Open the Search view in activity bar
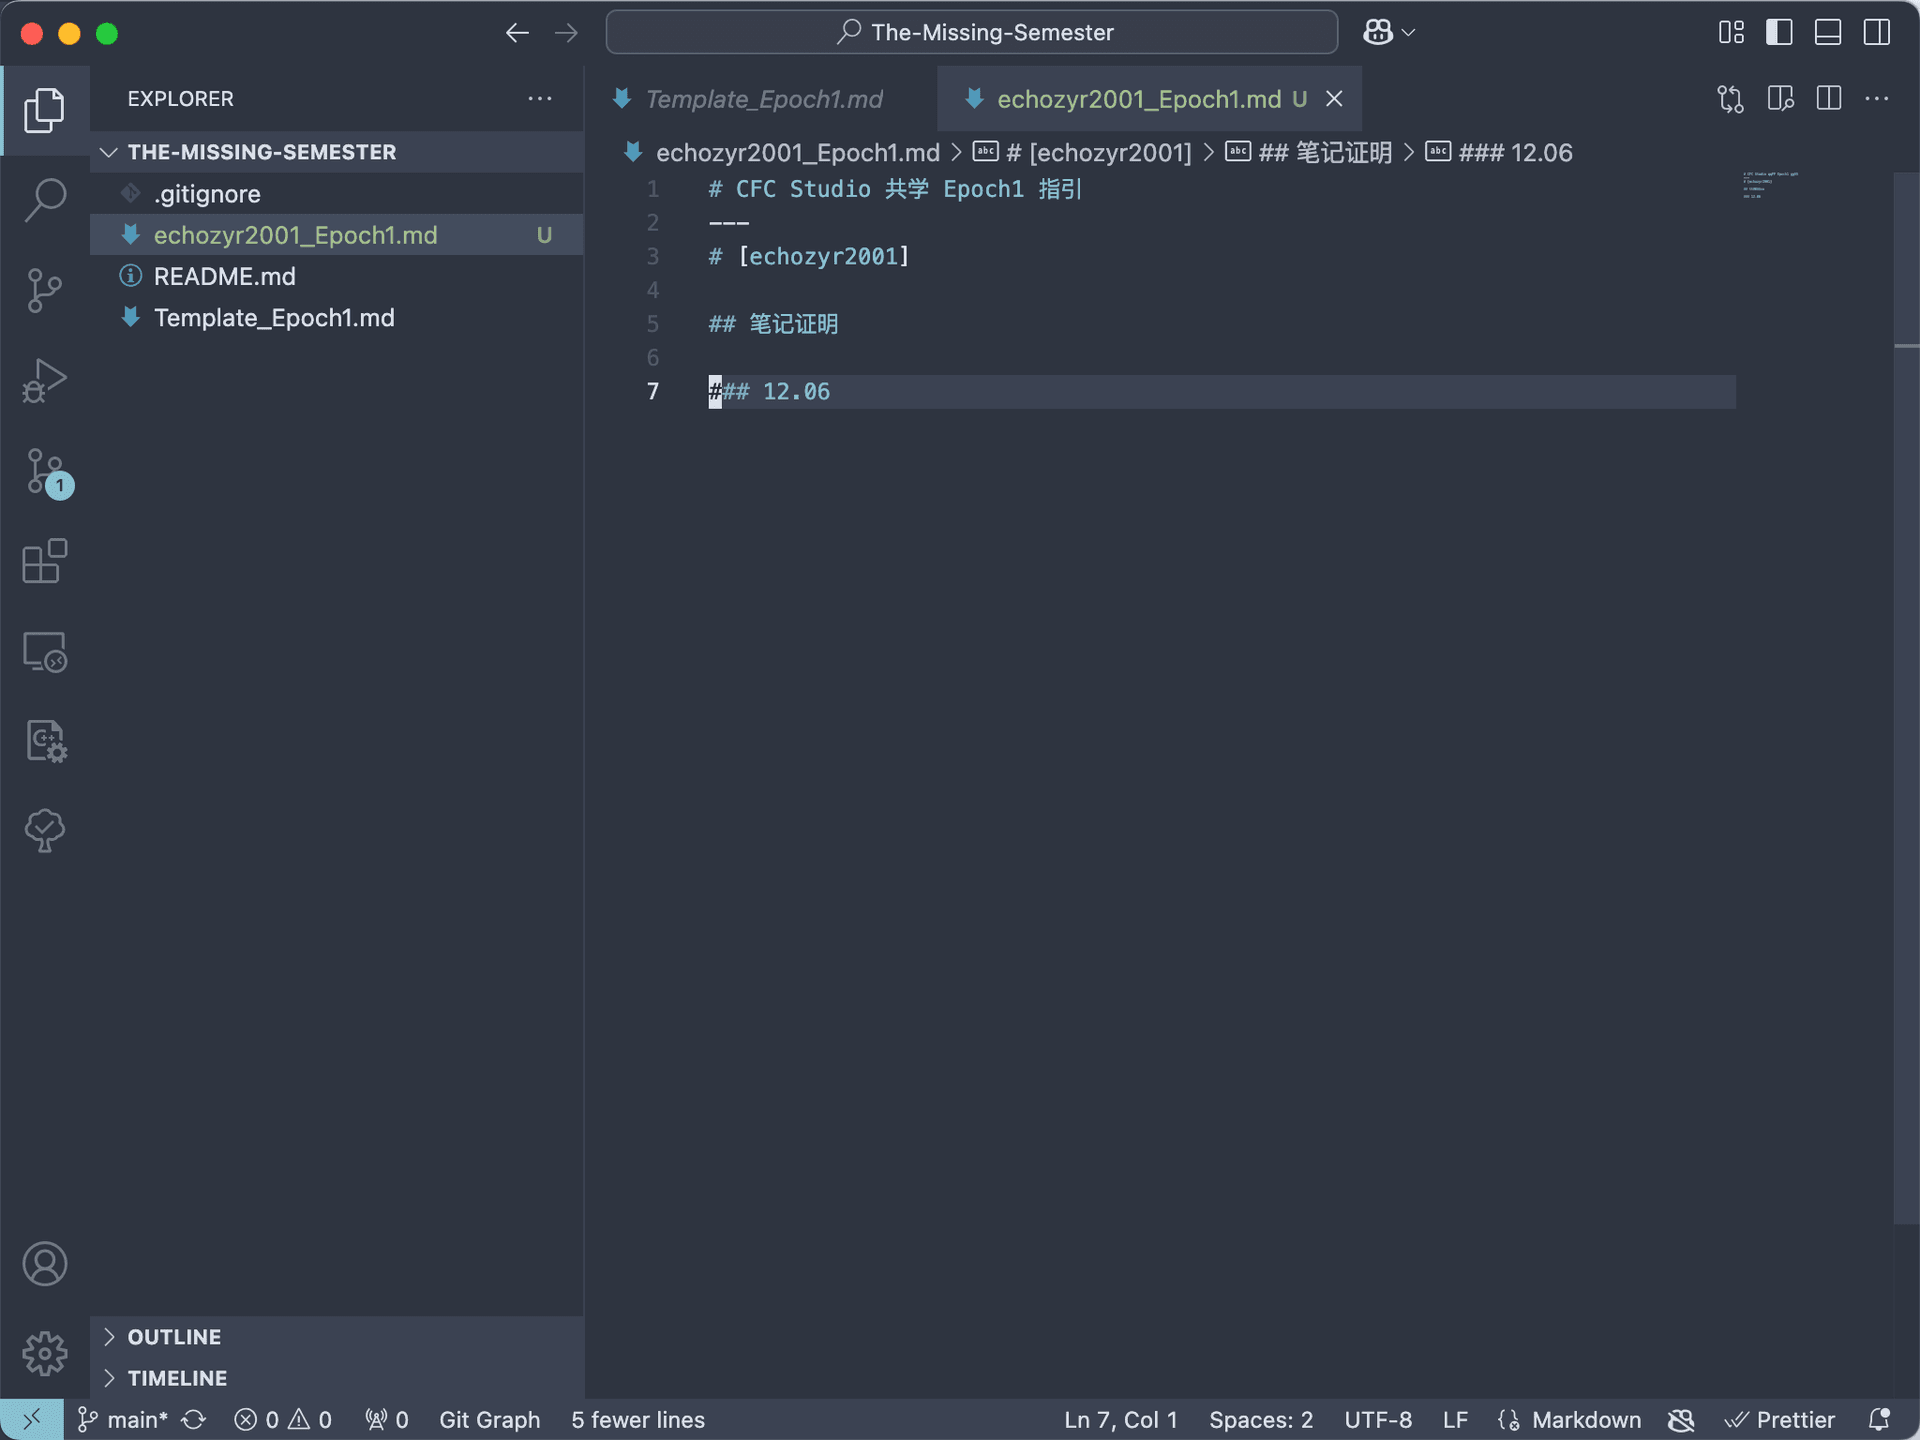The width and height of the screenshot is (1920, 1440). pos(45,199)
